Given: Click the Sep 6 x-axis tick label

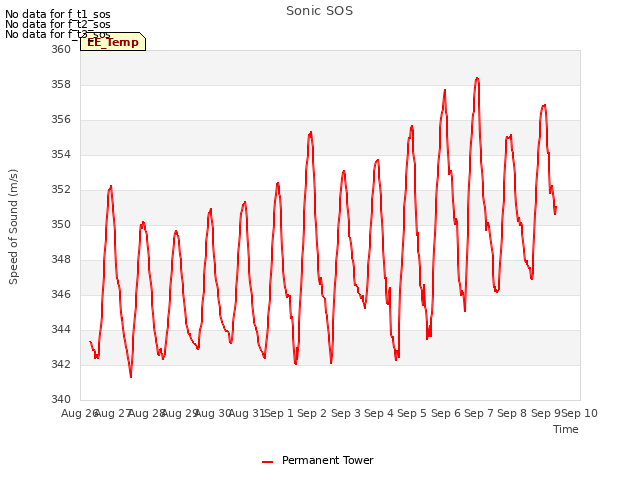Looking at the screenshot, I should coord(446,413).
